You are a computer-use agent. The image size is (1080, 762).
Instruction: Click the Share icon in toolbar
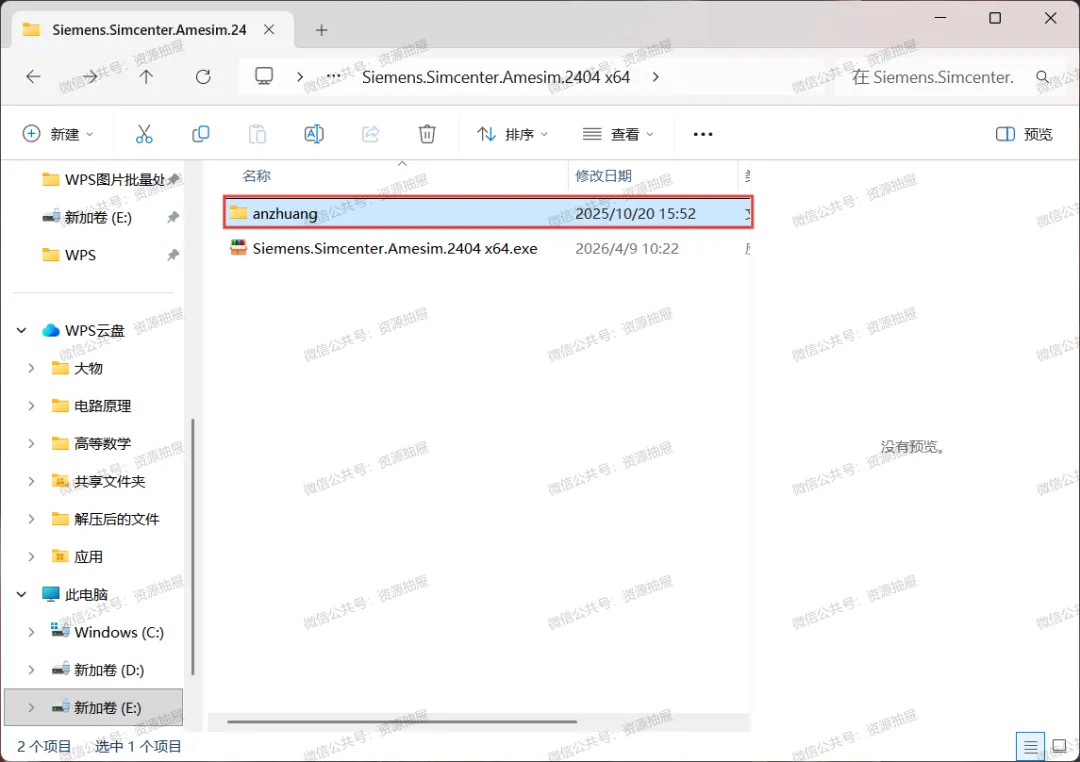click(x=371, y=134)
